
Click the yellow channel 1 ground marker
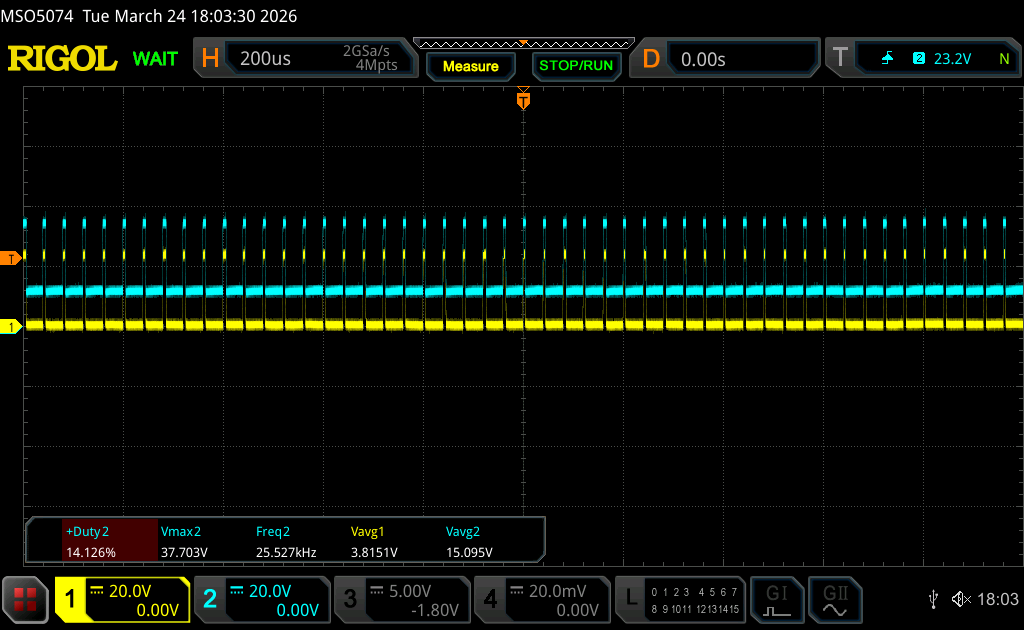[11, 327]
